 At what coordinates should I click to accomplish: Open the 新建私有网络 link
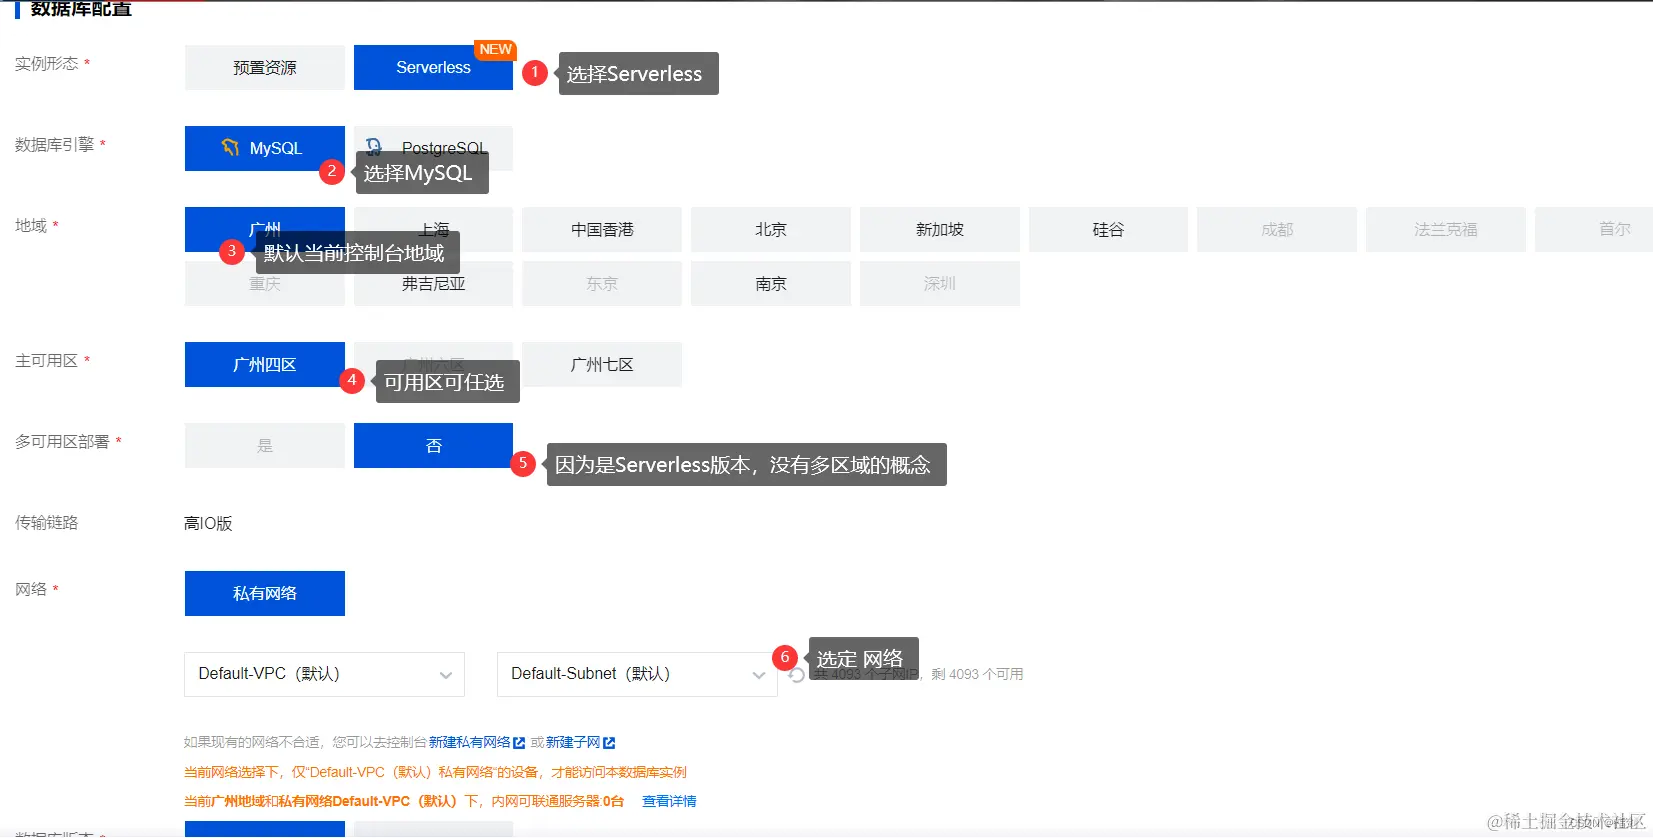pos(477,742)
